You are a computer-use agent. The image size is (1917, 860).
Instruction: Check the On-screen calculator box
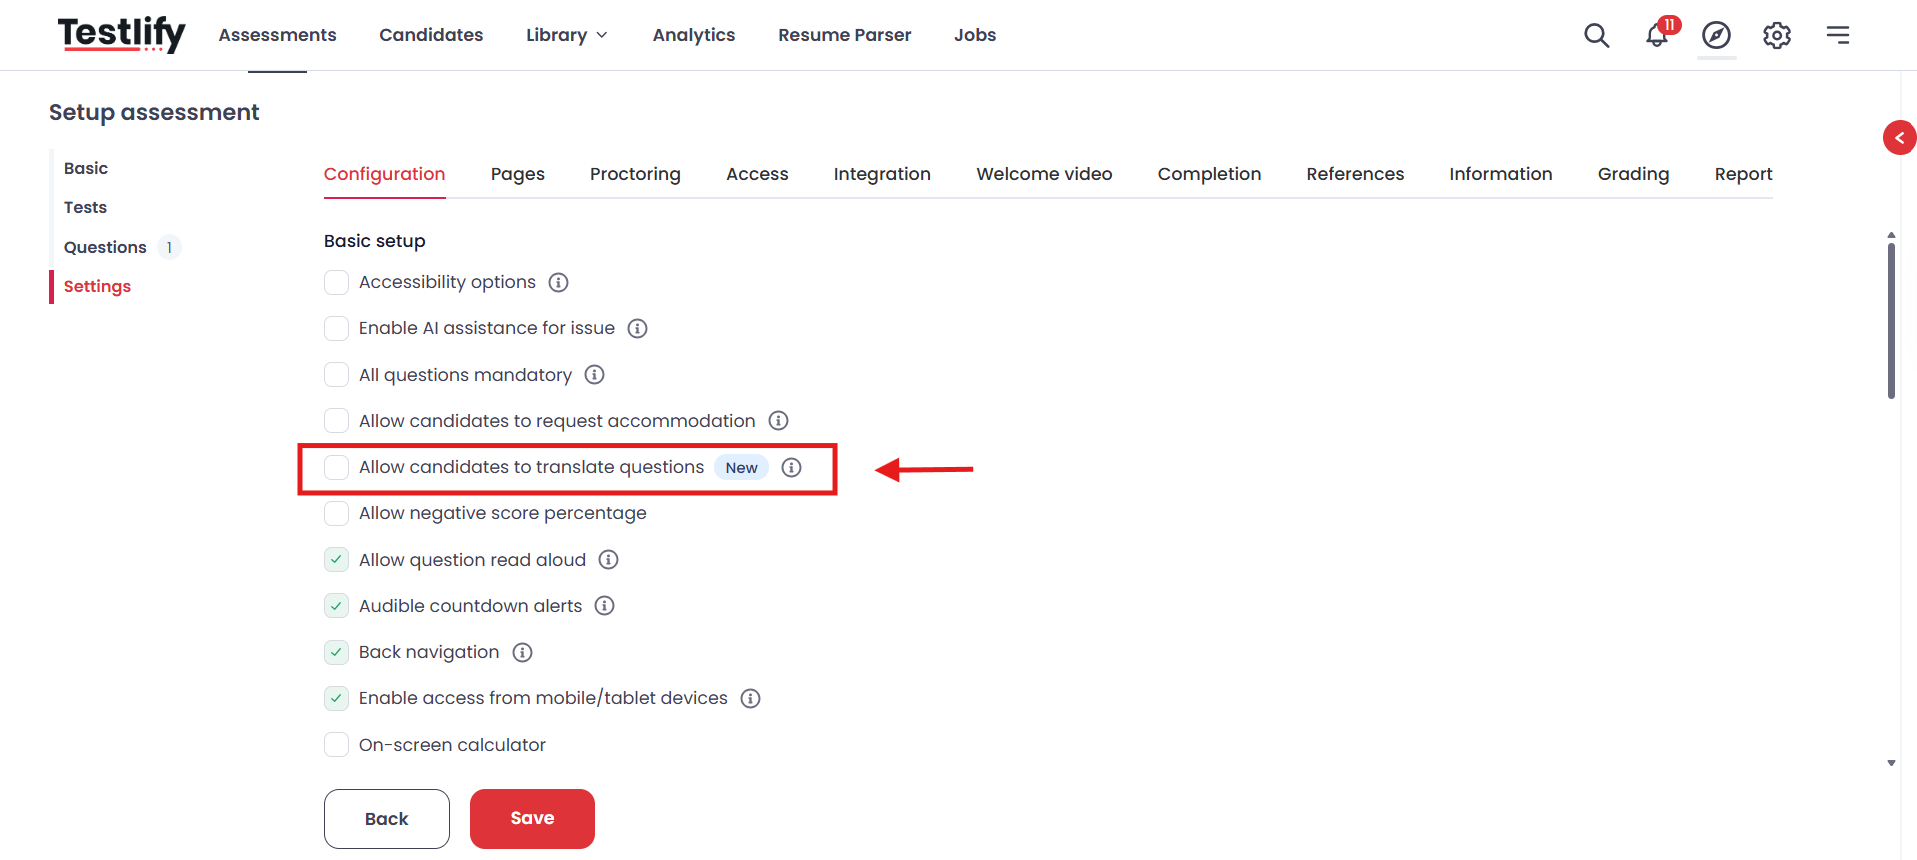[x=337, y=745]
